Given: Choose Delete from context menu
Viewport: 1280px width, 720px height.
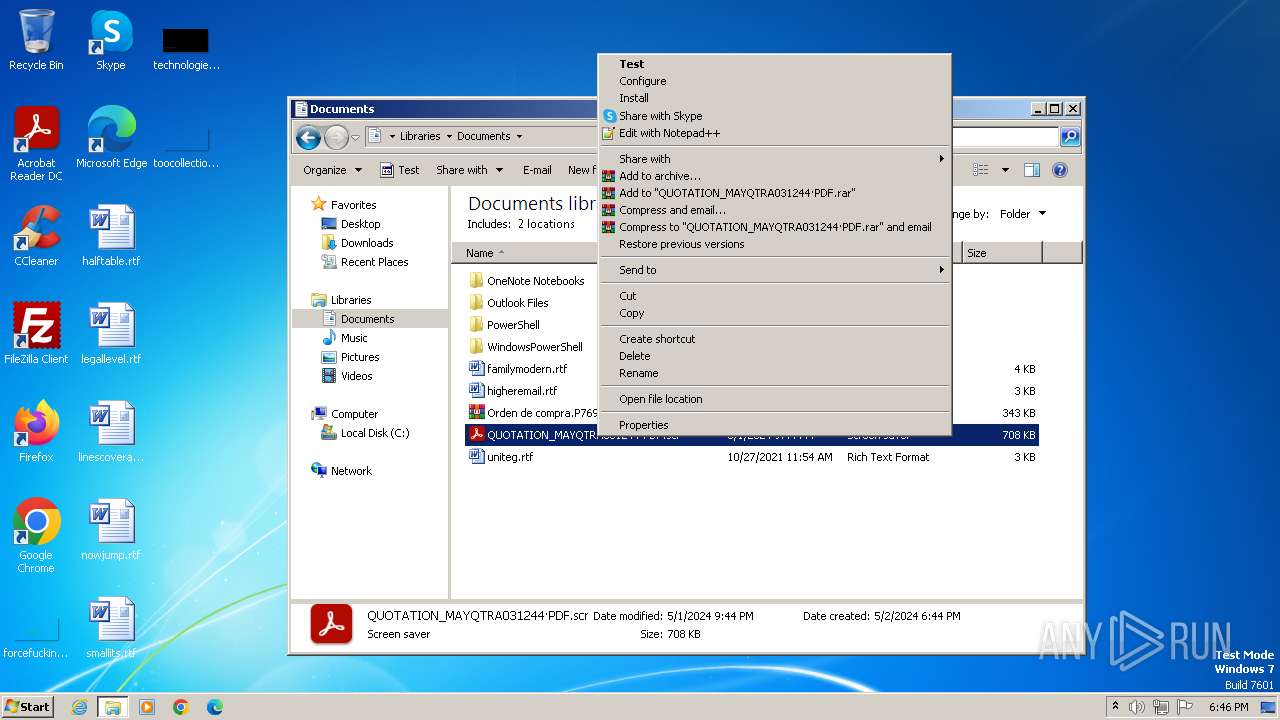Looking at the screenshot, I should click(x=774, y=356).
